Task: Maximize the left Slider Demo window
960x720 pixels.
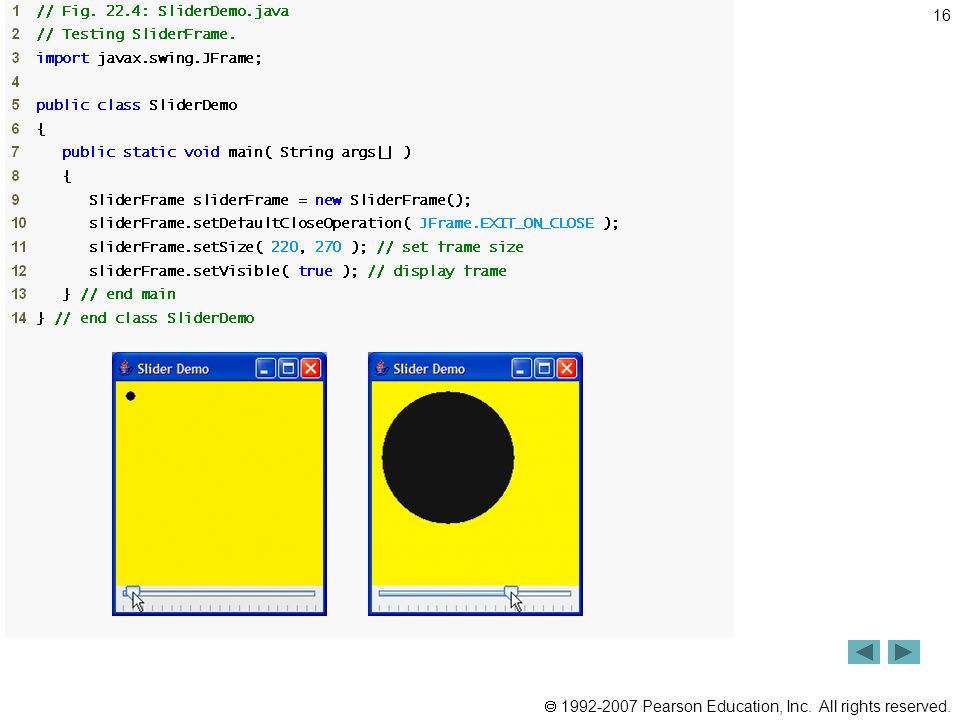Action: pos(288,369)
